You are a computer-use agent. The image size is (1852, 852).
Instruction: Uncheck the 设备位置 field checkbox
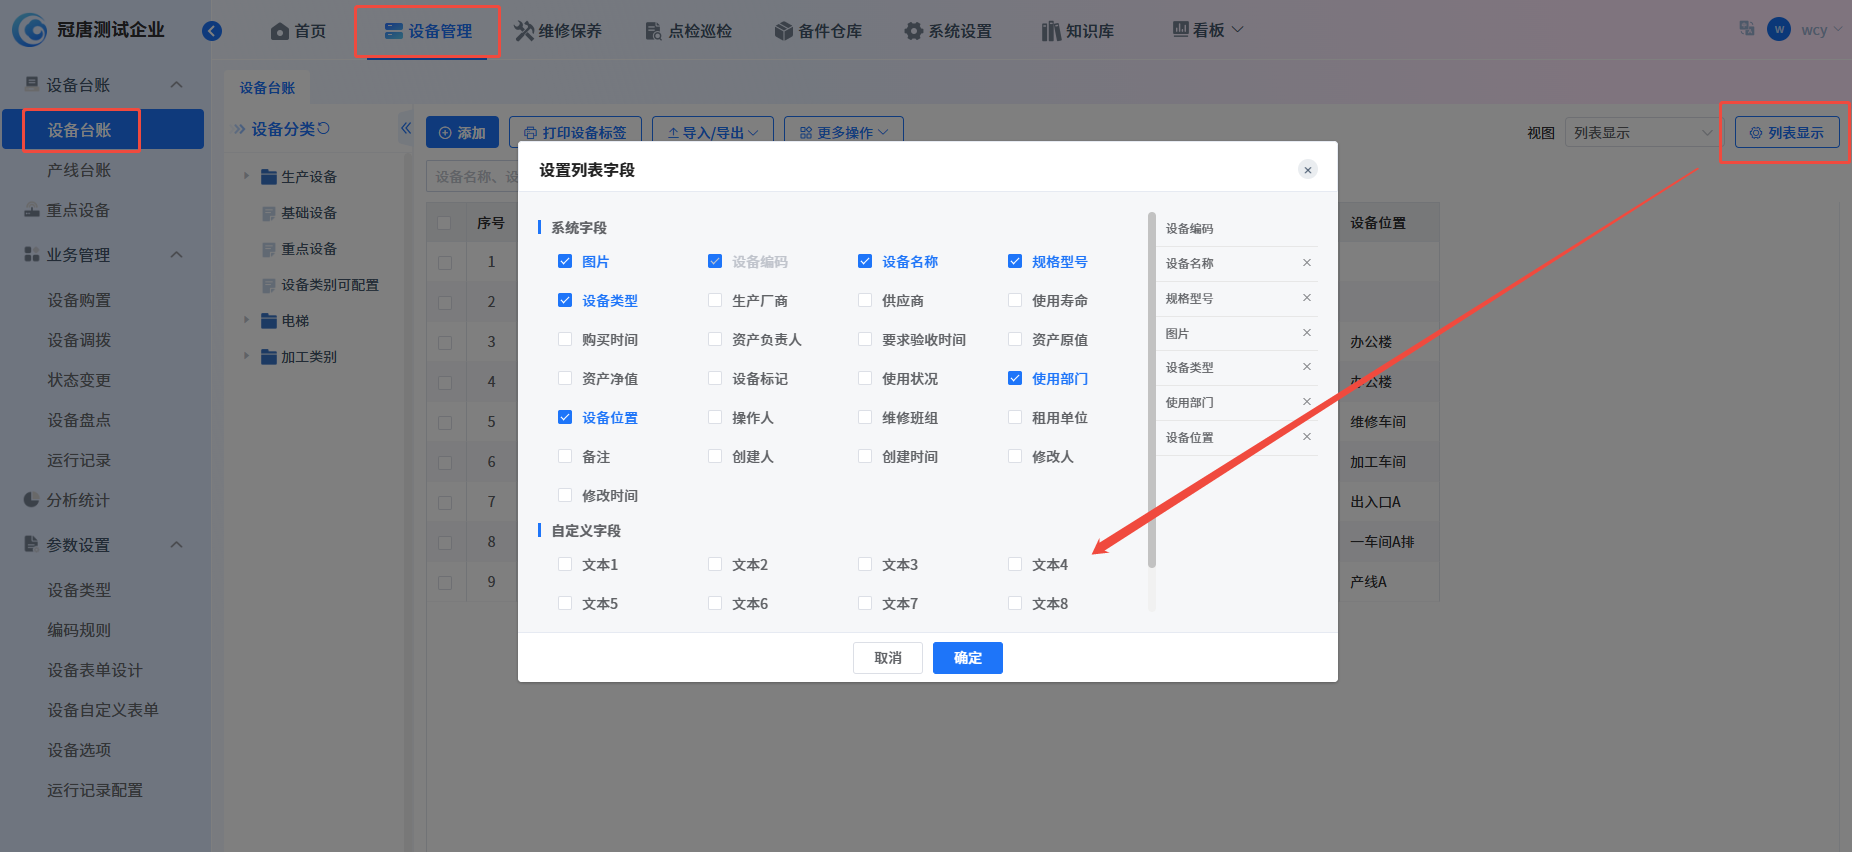(565, 418)
